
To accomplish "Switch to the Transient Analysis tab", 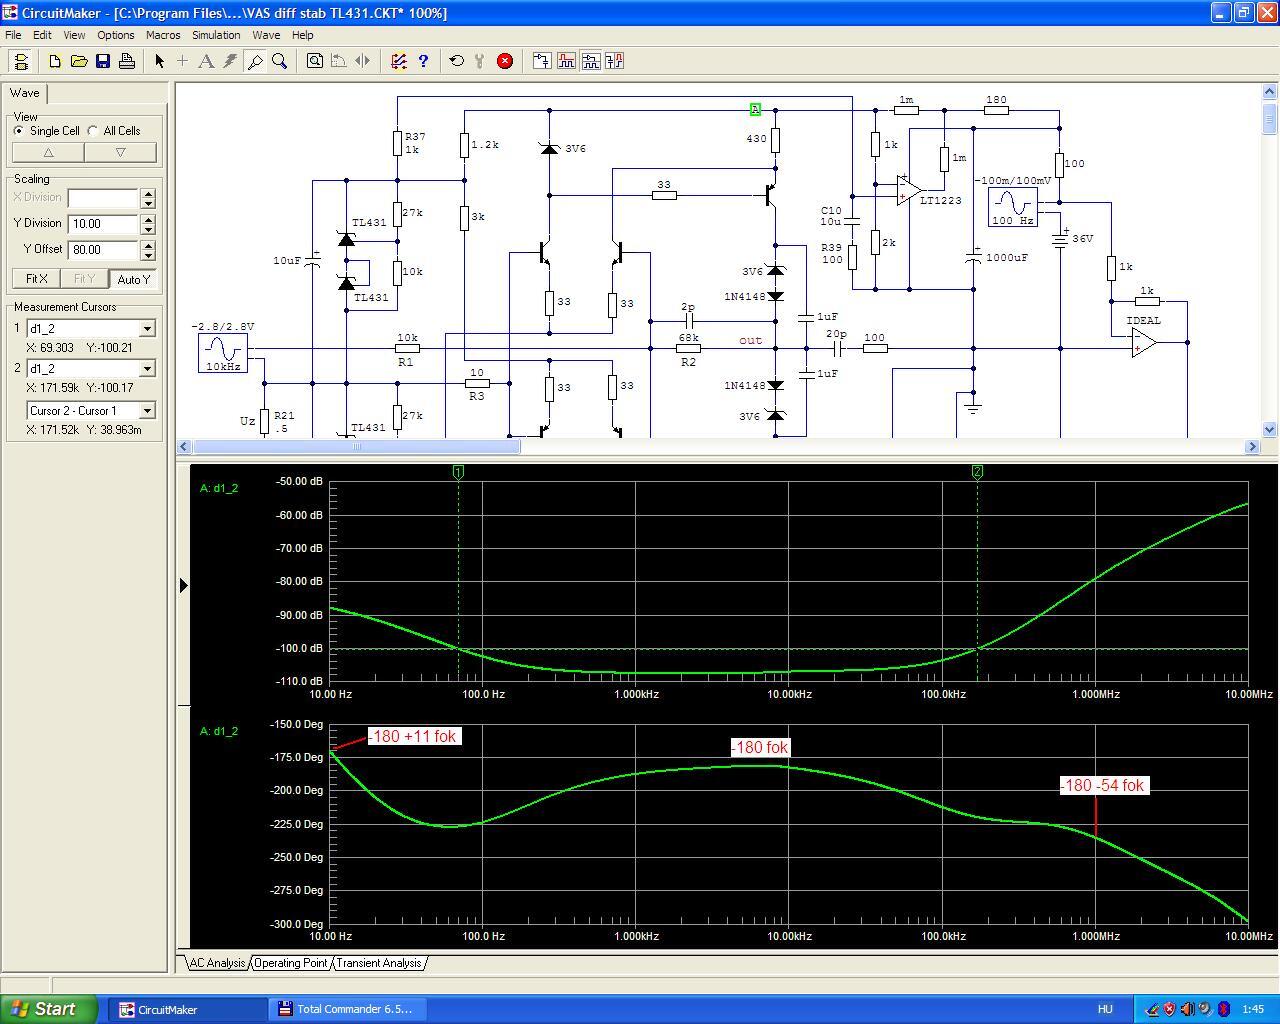I will click(378, 963).
